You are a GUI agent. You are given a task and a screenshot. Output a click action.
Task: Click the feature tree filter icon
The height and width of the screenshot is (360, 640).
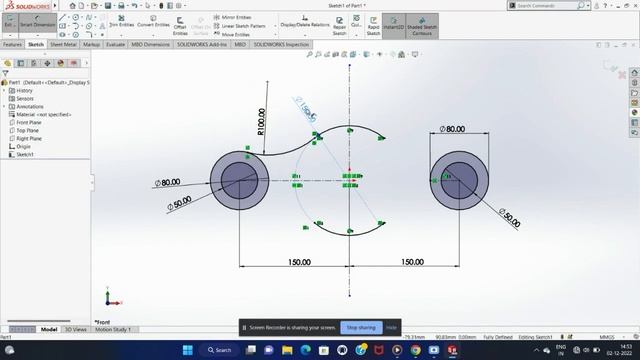coord(5,73)
